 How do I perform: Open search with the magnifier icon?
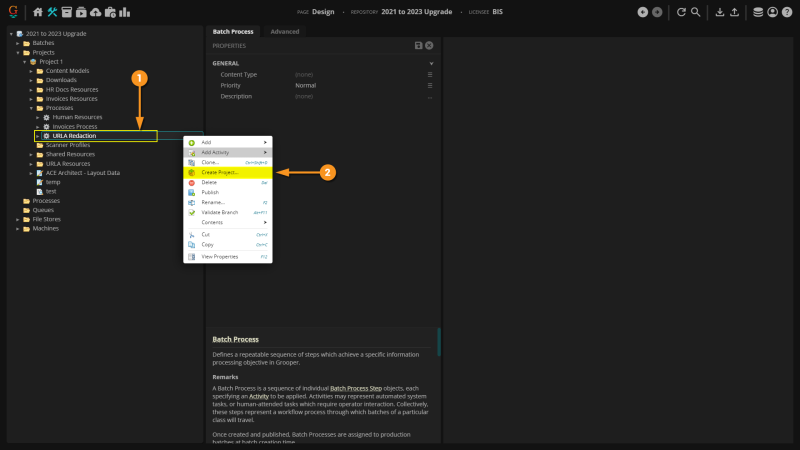click(x=695, y=12)
